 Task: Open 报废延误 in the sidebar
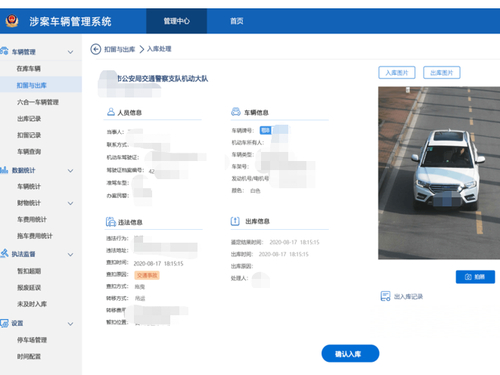point(29,288)
